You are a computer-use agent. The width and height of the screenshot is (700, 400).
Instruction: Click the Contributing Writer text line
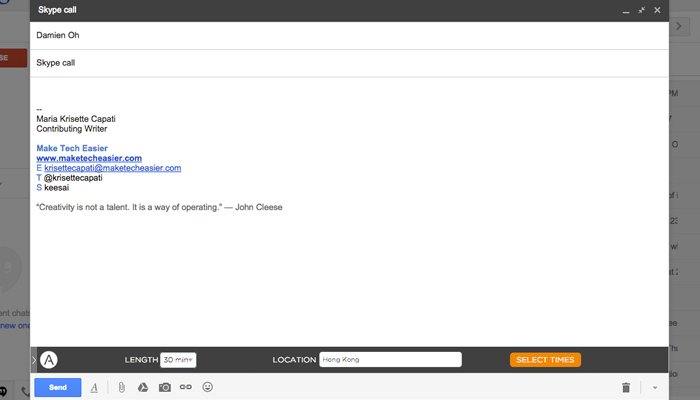72,129
